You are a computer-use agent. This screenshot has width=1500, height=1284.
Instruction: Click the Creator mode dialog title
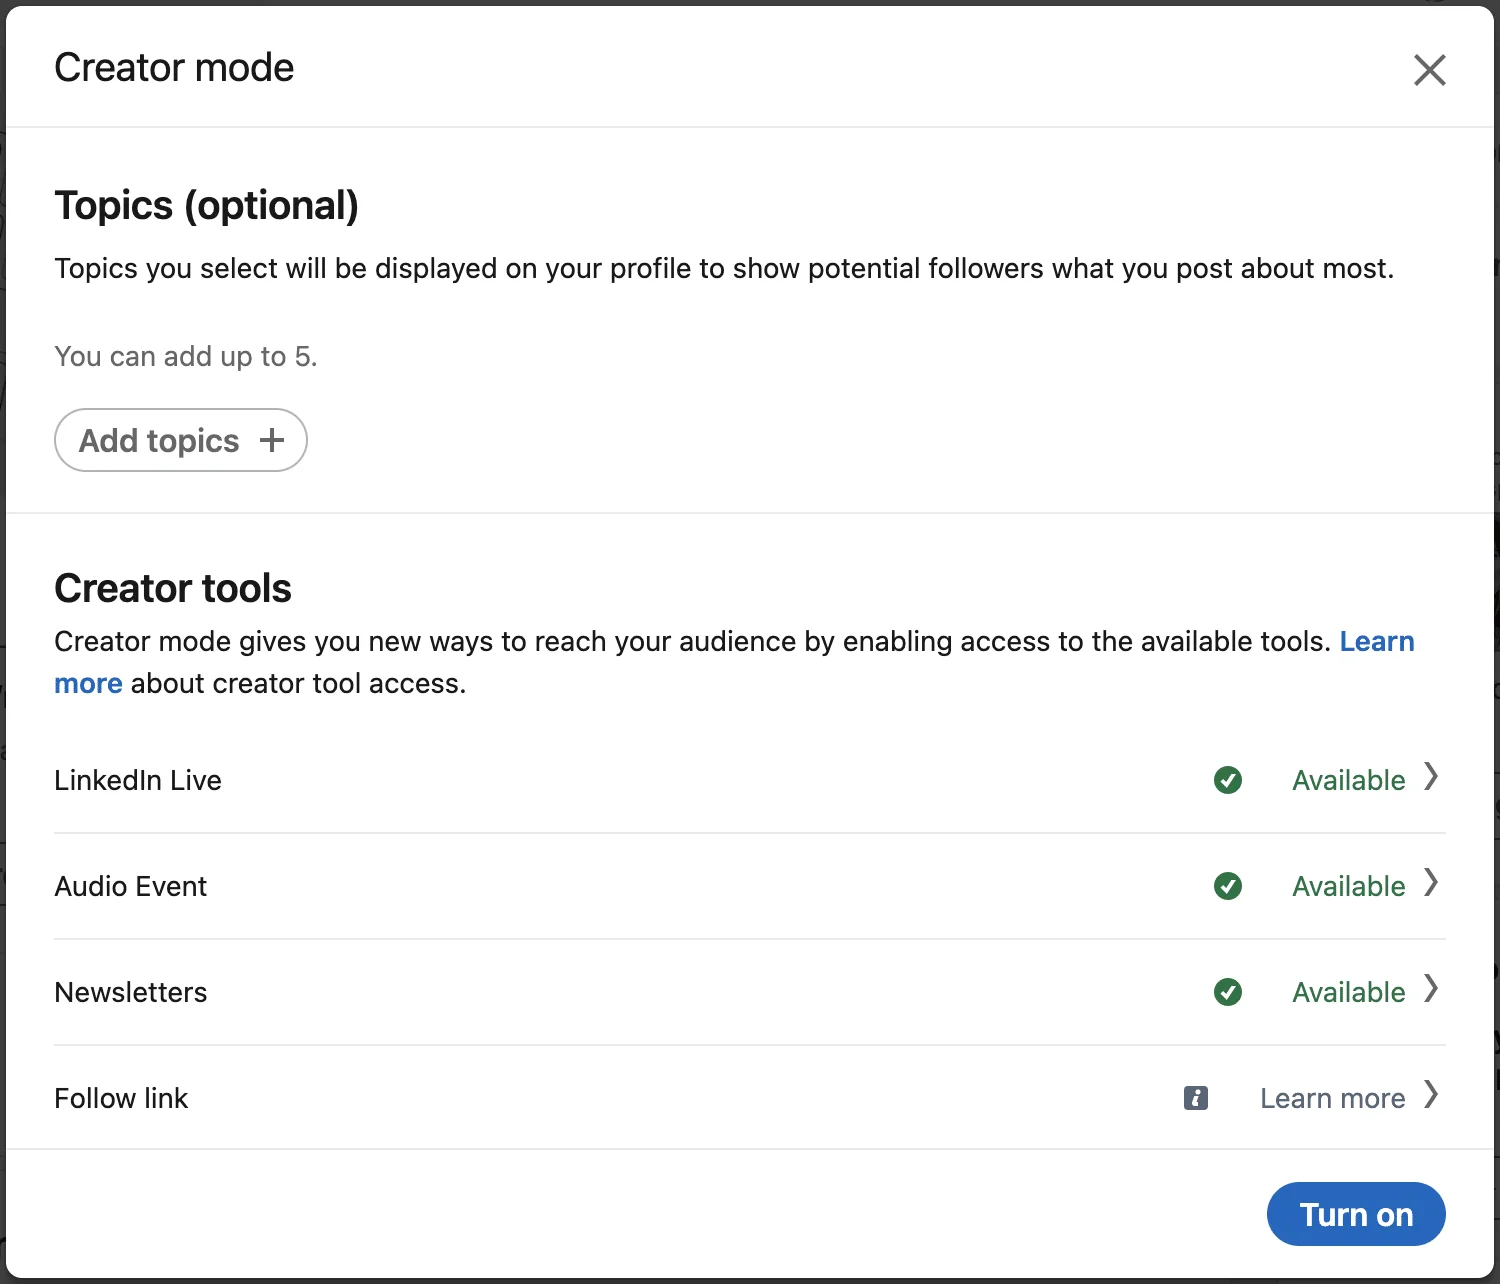pyautogui.click(x=174, y=68)
